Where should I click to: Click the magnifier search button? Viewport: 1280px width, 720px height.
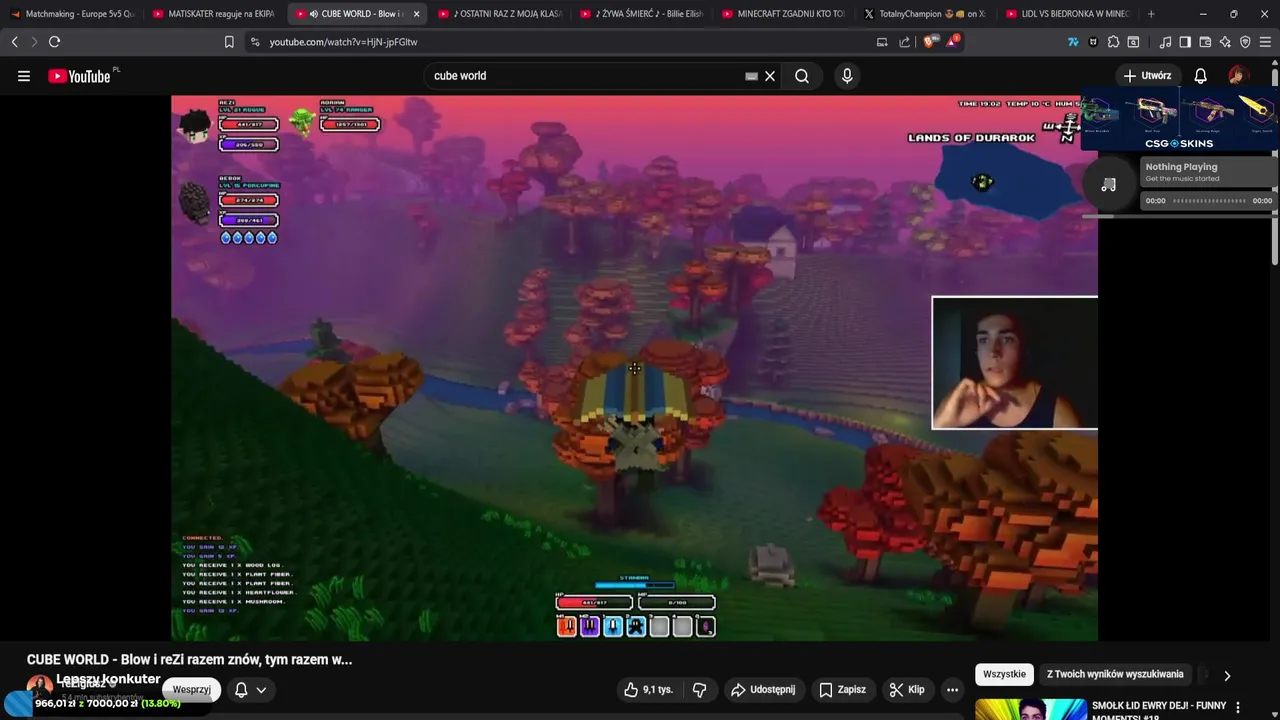click(x=802, y=76)
